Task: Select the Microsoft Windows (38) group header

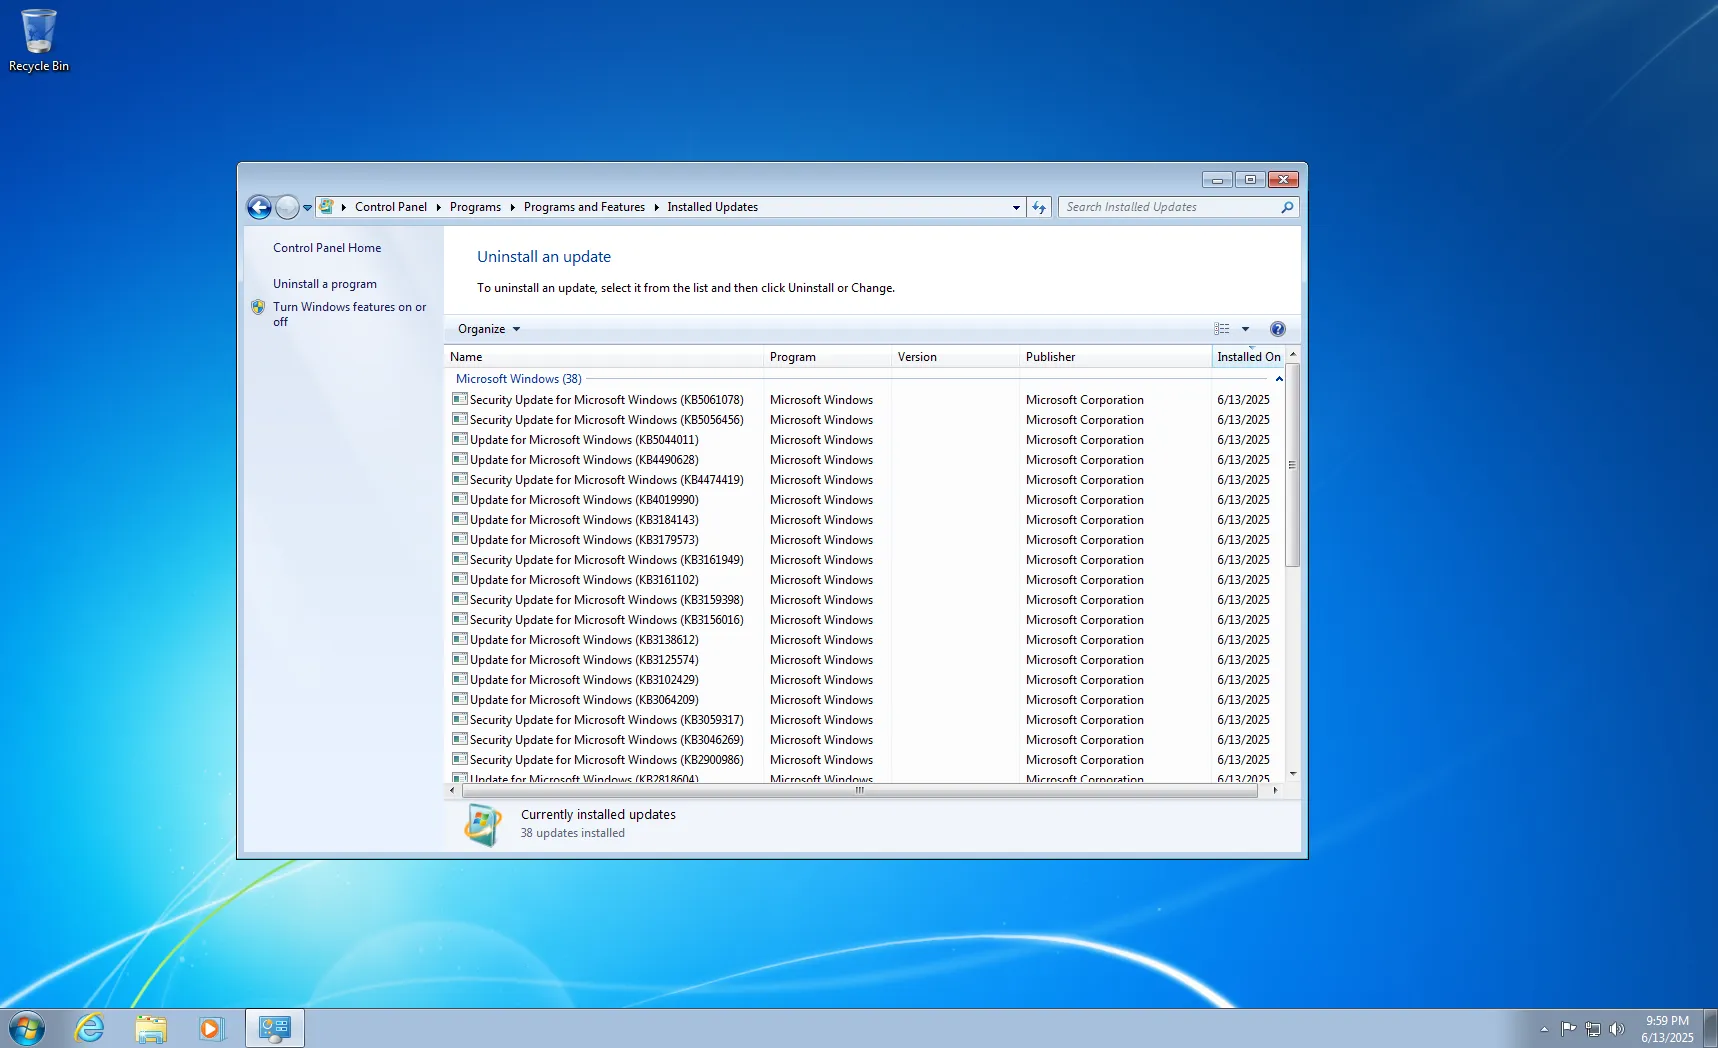Action: [x=518, y=379]
